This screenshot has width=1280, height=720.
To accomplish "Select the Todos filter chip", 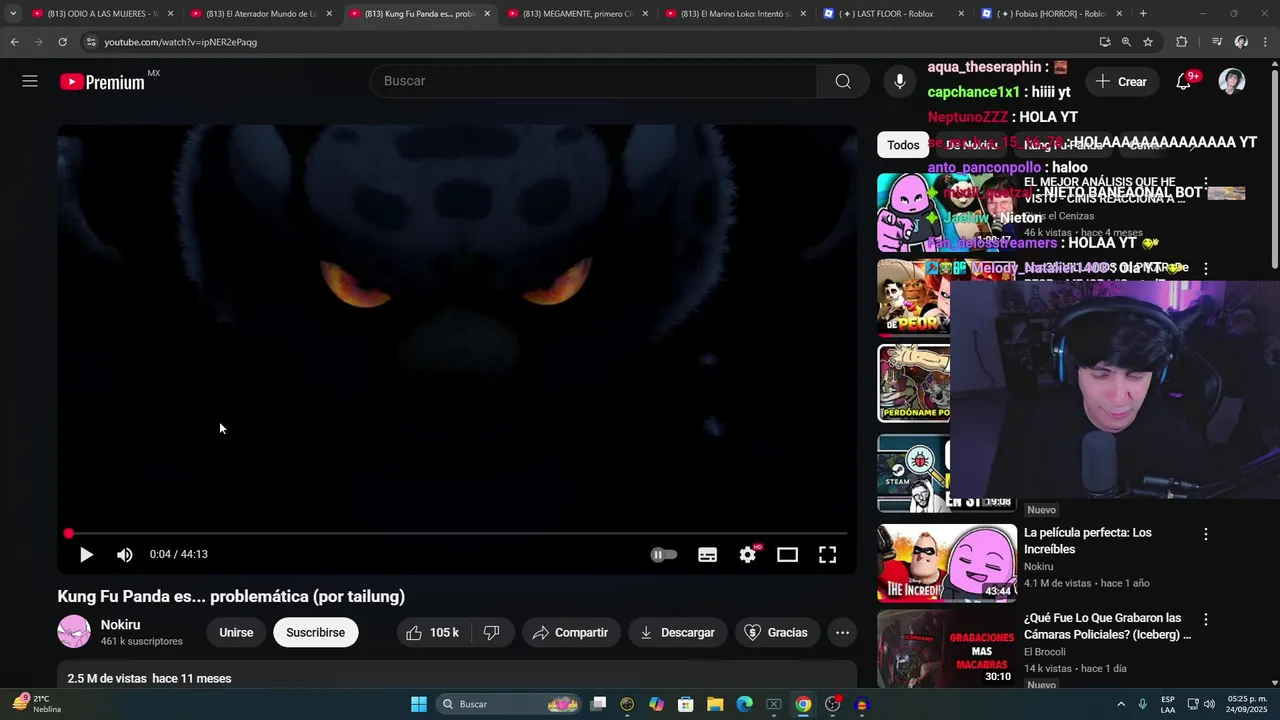I will point(903,145).
